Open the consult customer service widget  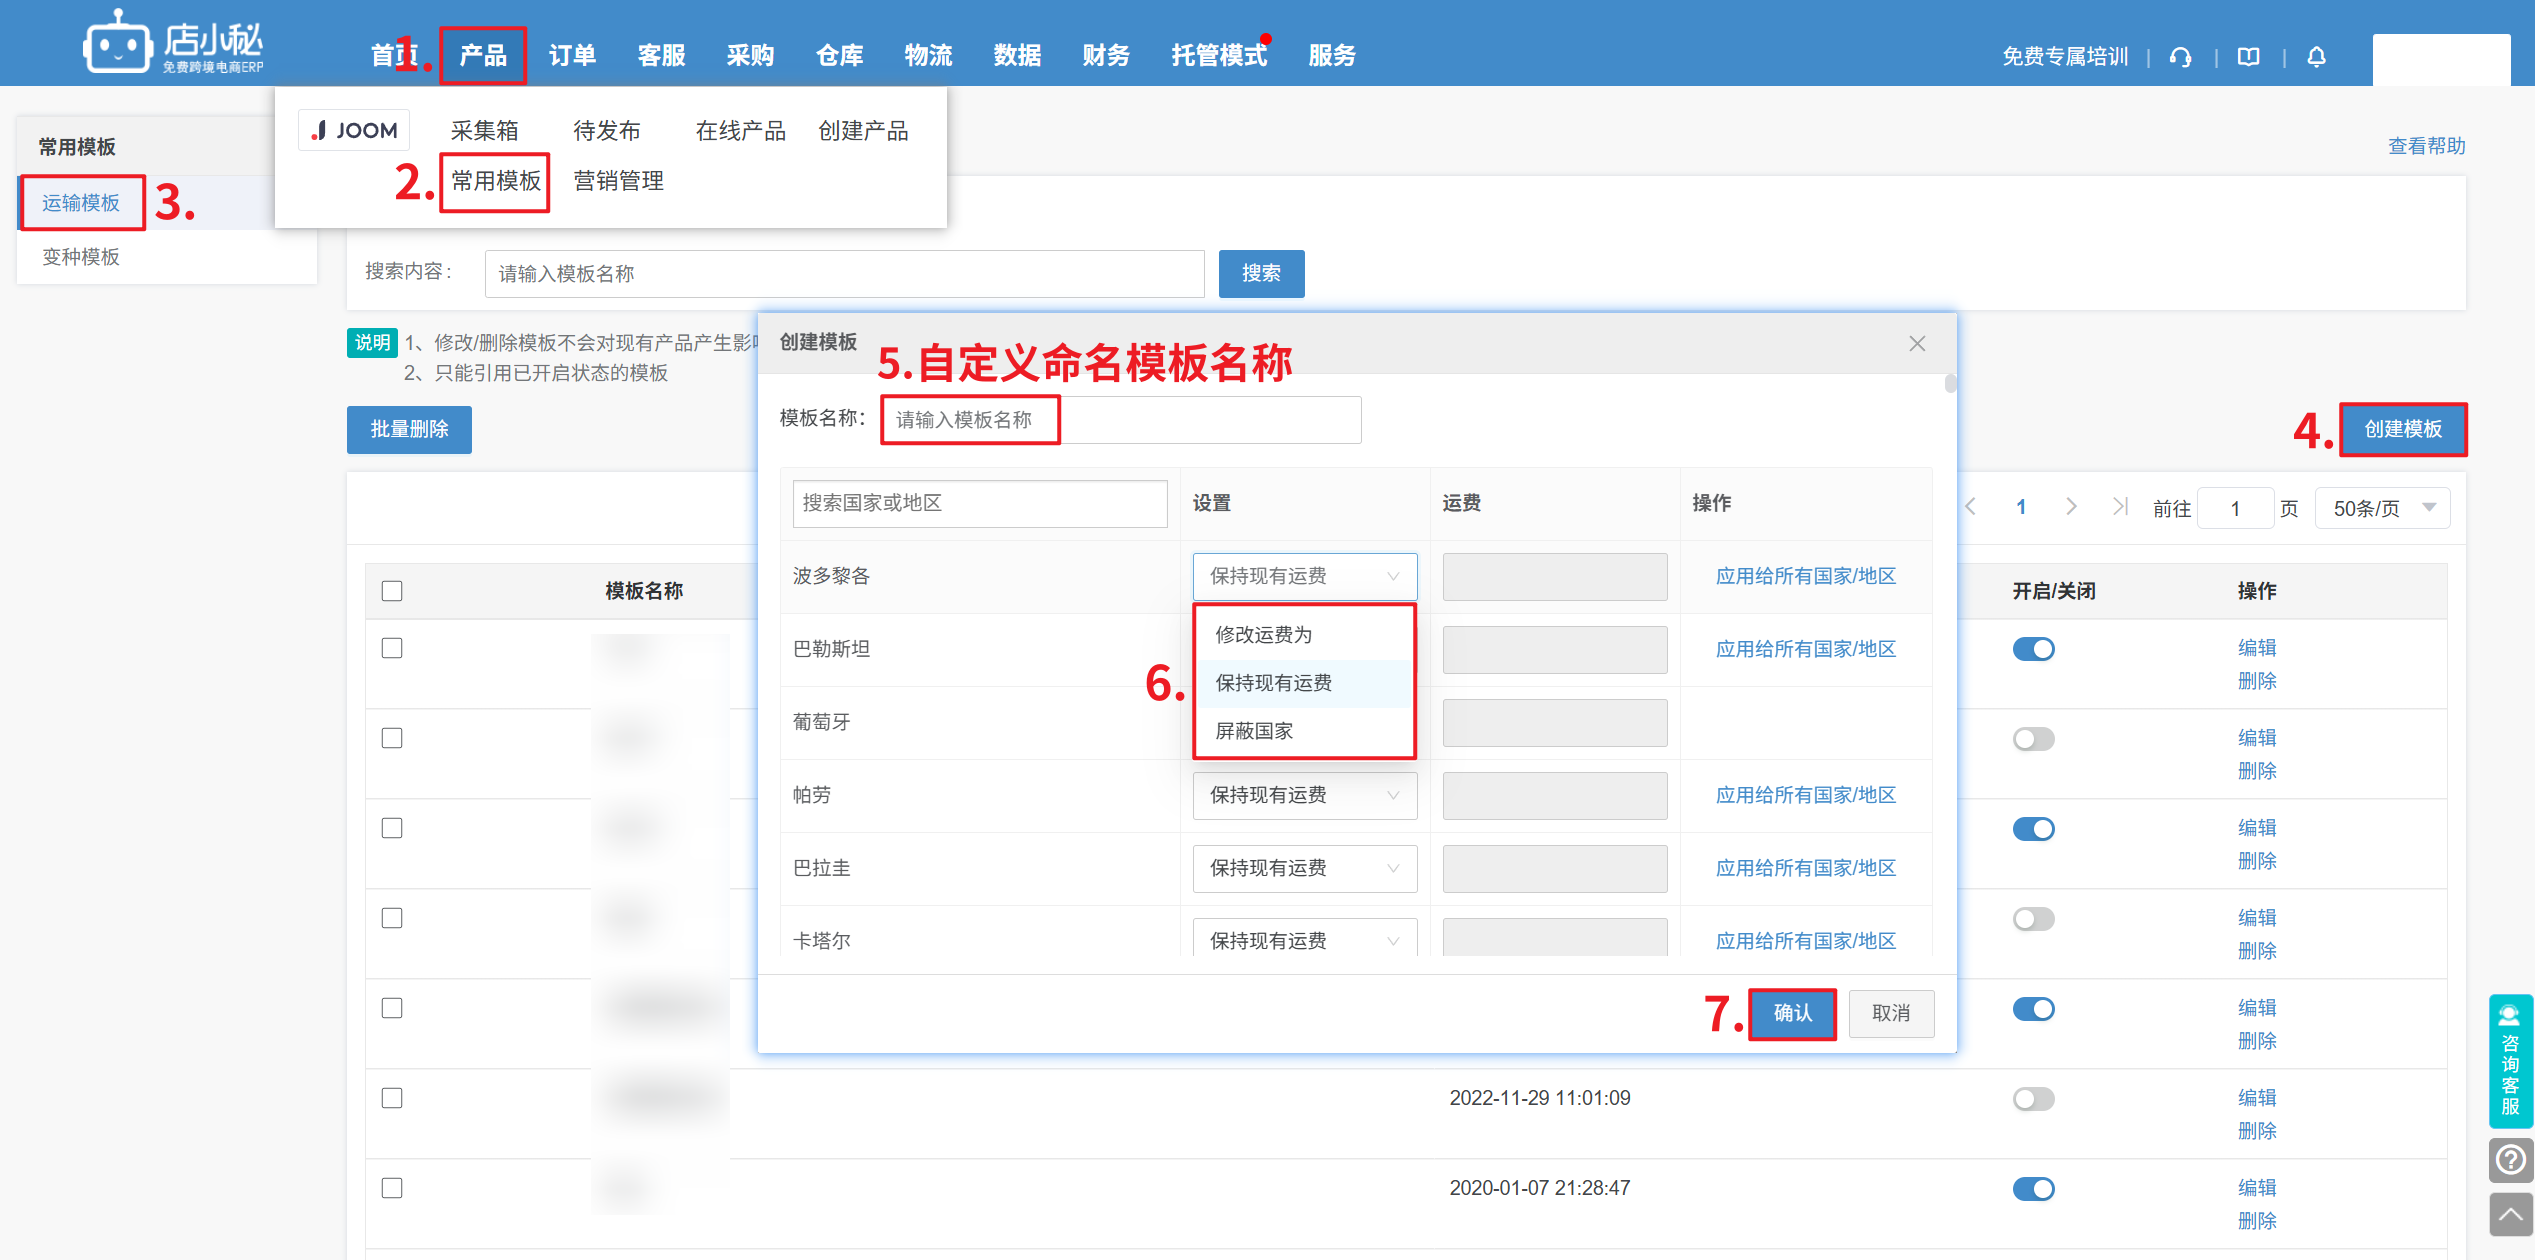pos(2510,1060)
